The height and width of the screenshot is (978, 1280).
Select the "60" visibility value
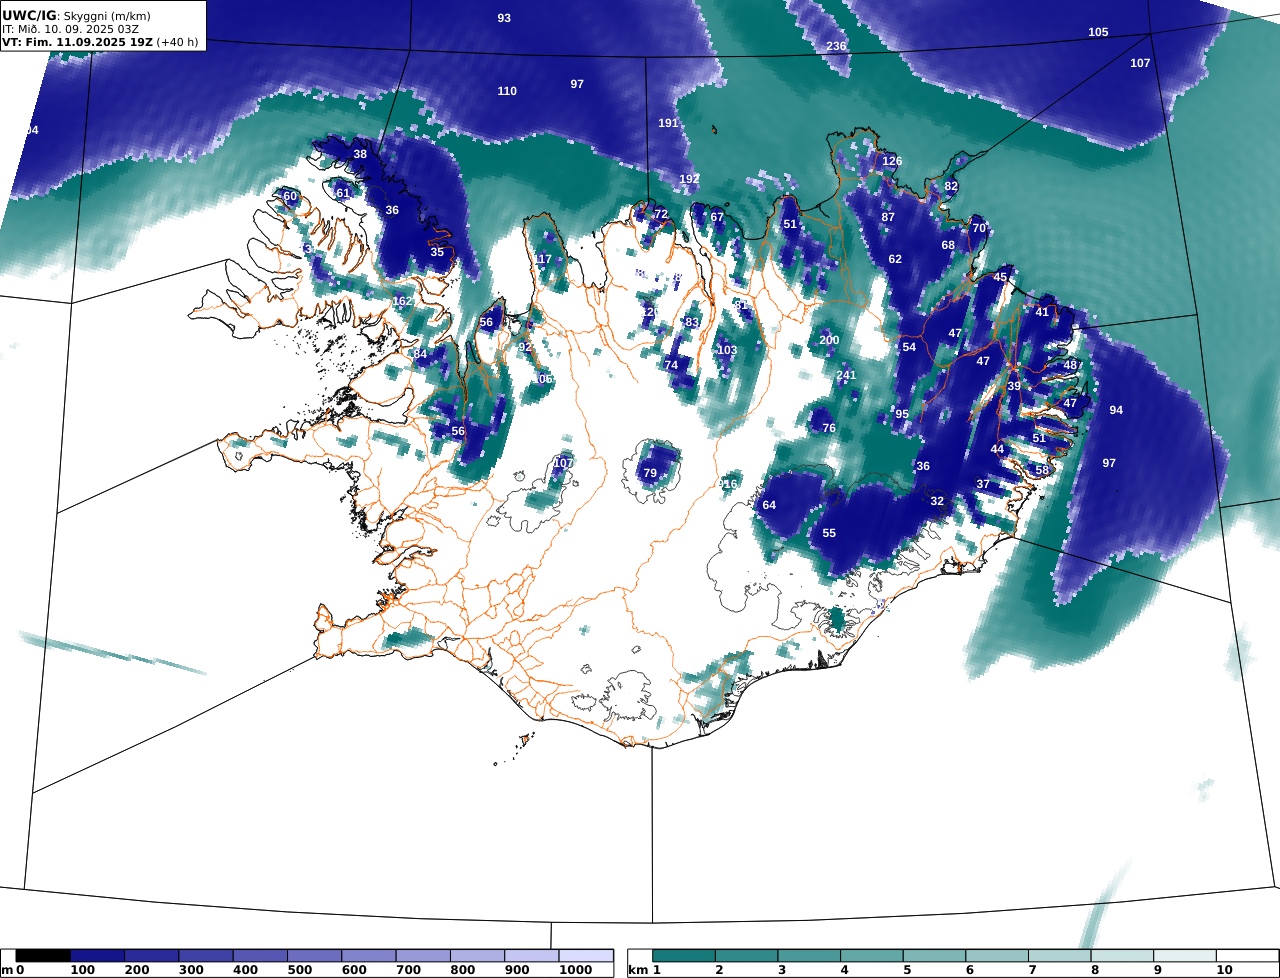pyautogui.click(x=290, y=196)
